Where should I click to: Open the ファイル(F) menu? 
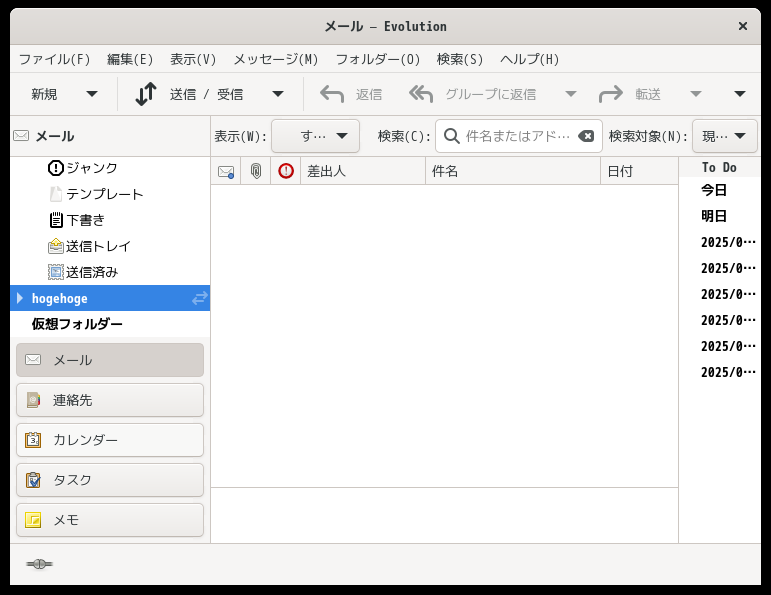point(55,60)
